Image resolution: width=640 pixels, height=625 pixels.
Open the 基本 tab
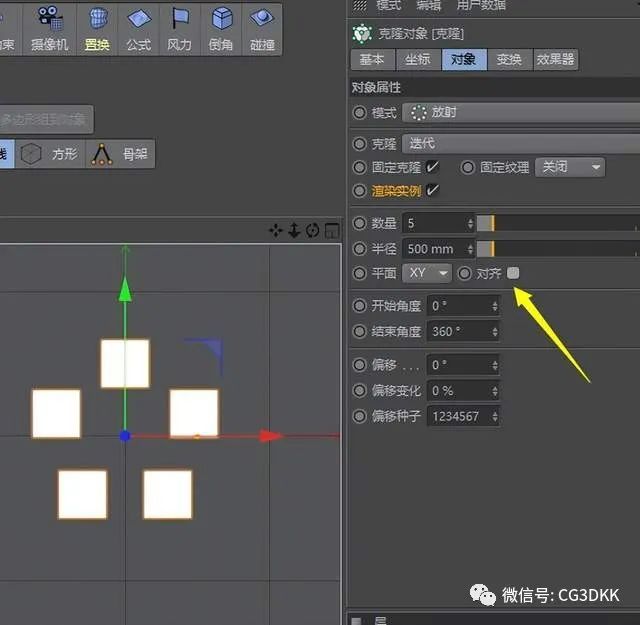pos(372,60)
